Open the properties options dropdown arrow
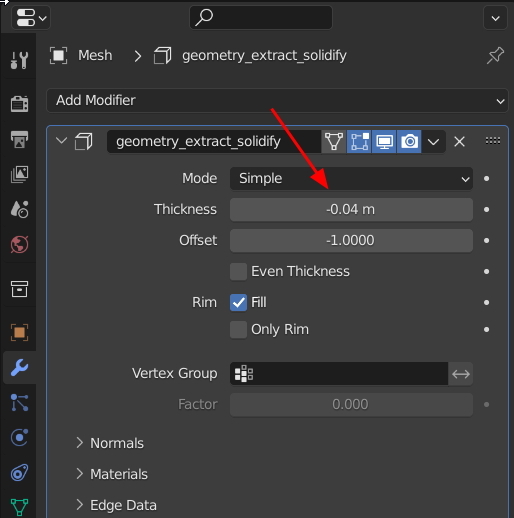This screenshot has height=518, width=514. pyautogui.click(x=495, y=18)
